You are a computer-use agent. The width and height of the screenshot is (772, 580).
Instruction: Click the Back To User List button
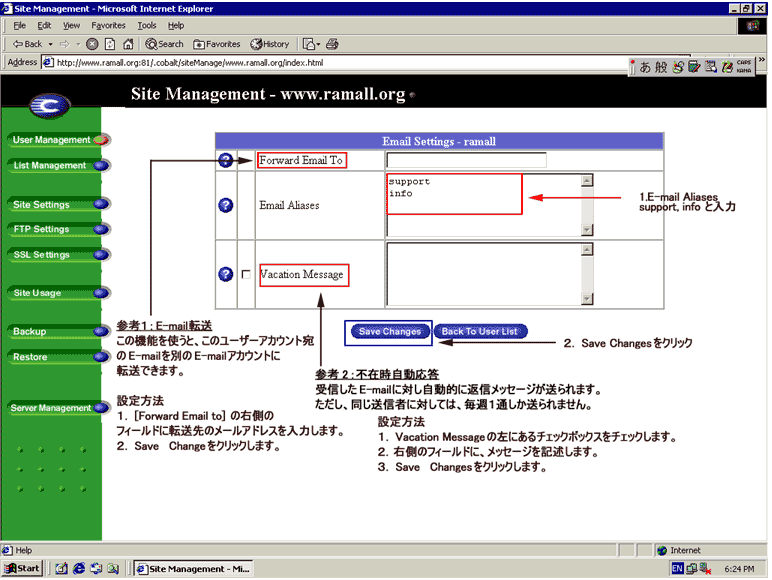point(481,332)
